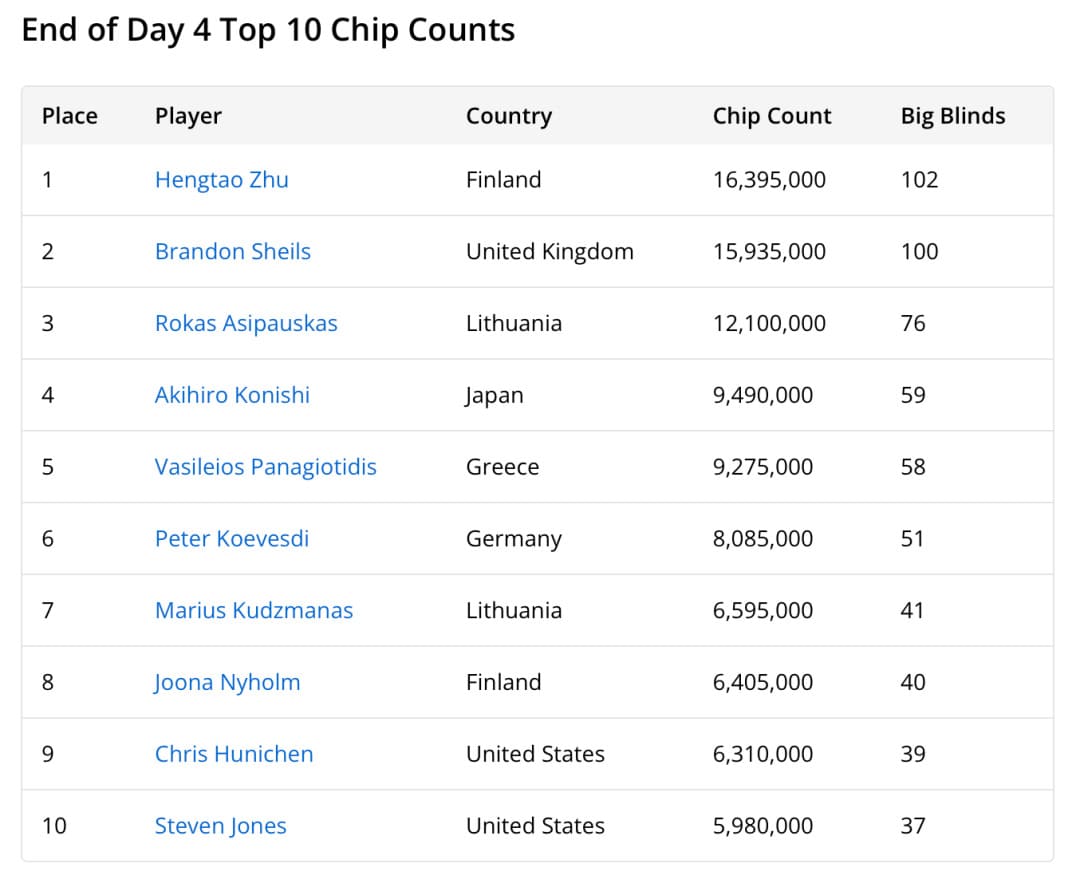Click the Chip Count column header
This screenshot has height=887, width=1080.
click(x=771, y=116)
